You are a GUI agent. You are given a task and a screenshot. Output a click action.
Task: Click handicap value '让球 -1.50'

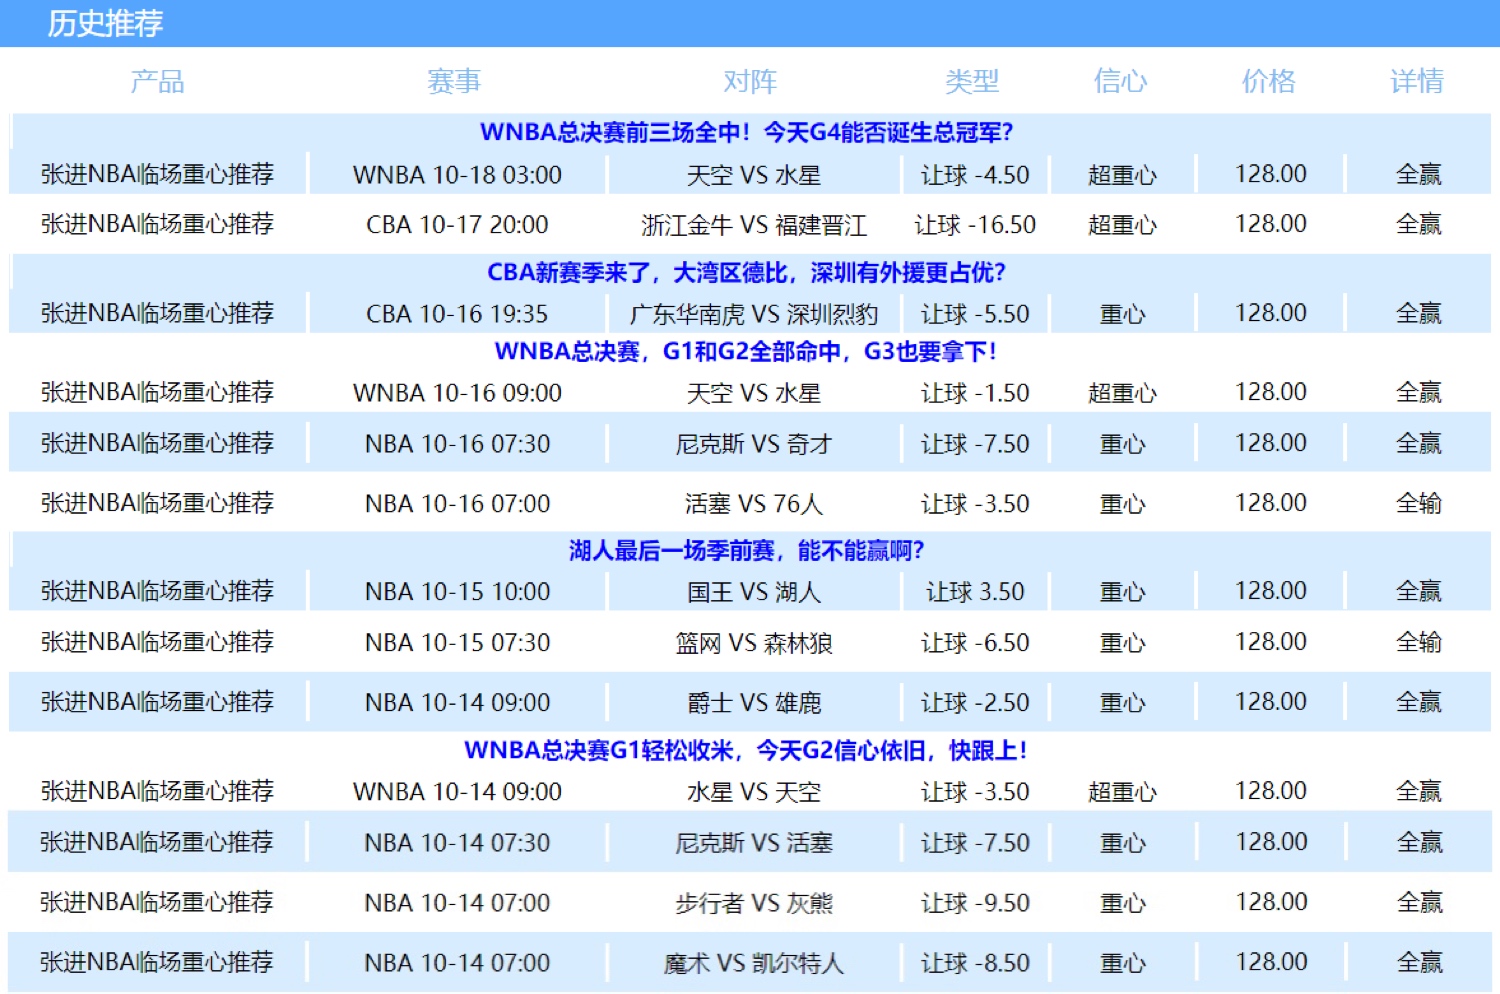(x=975, y=393)
